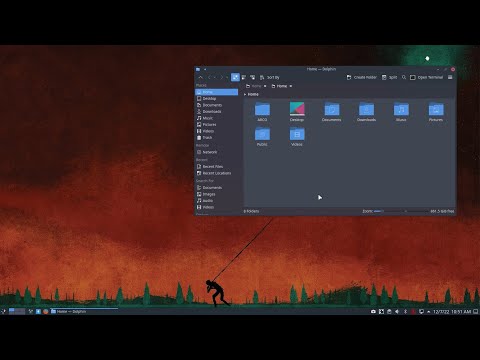Select Desktop in the Places panel
This screenshot has height=360, width=480.
pyautogui.click(x=216, y=99)
